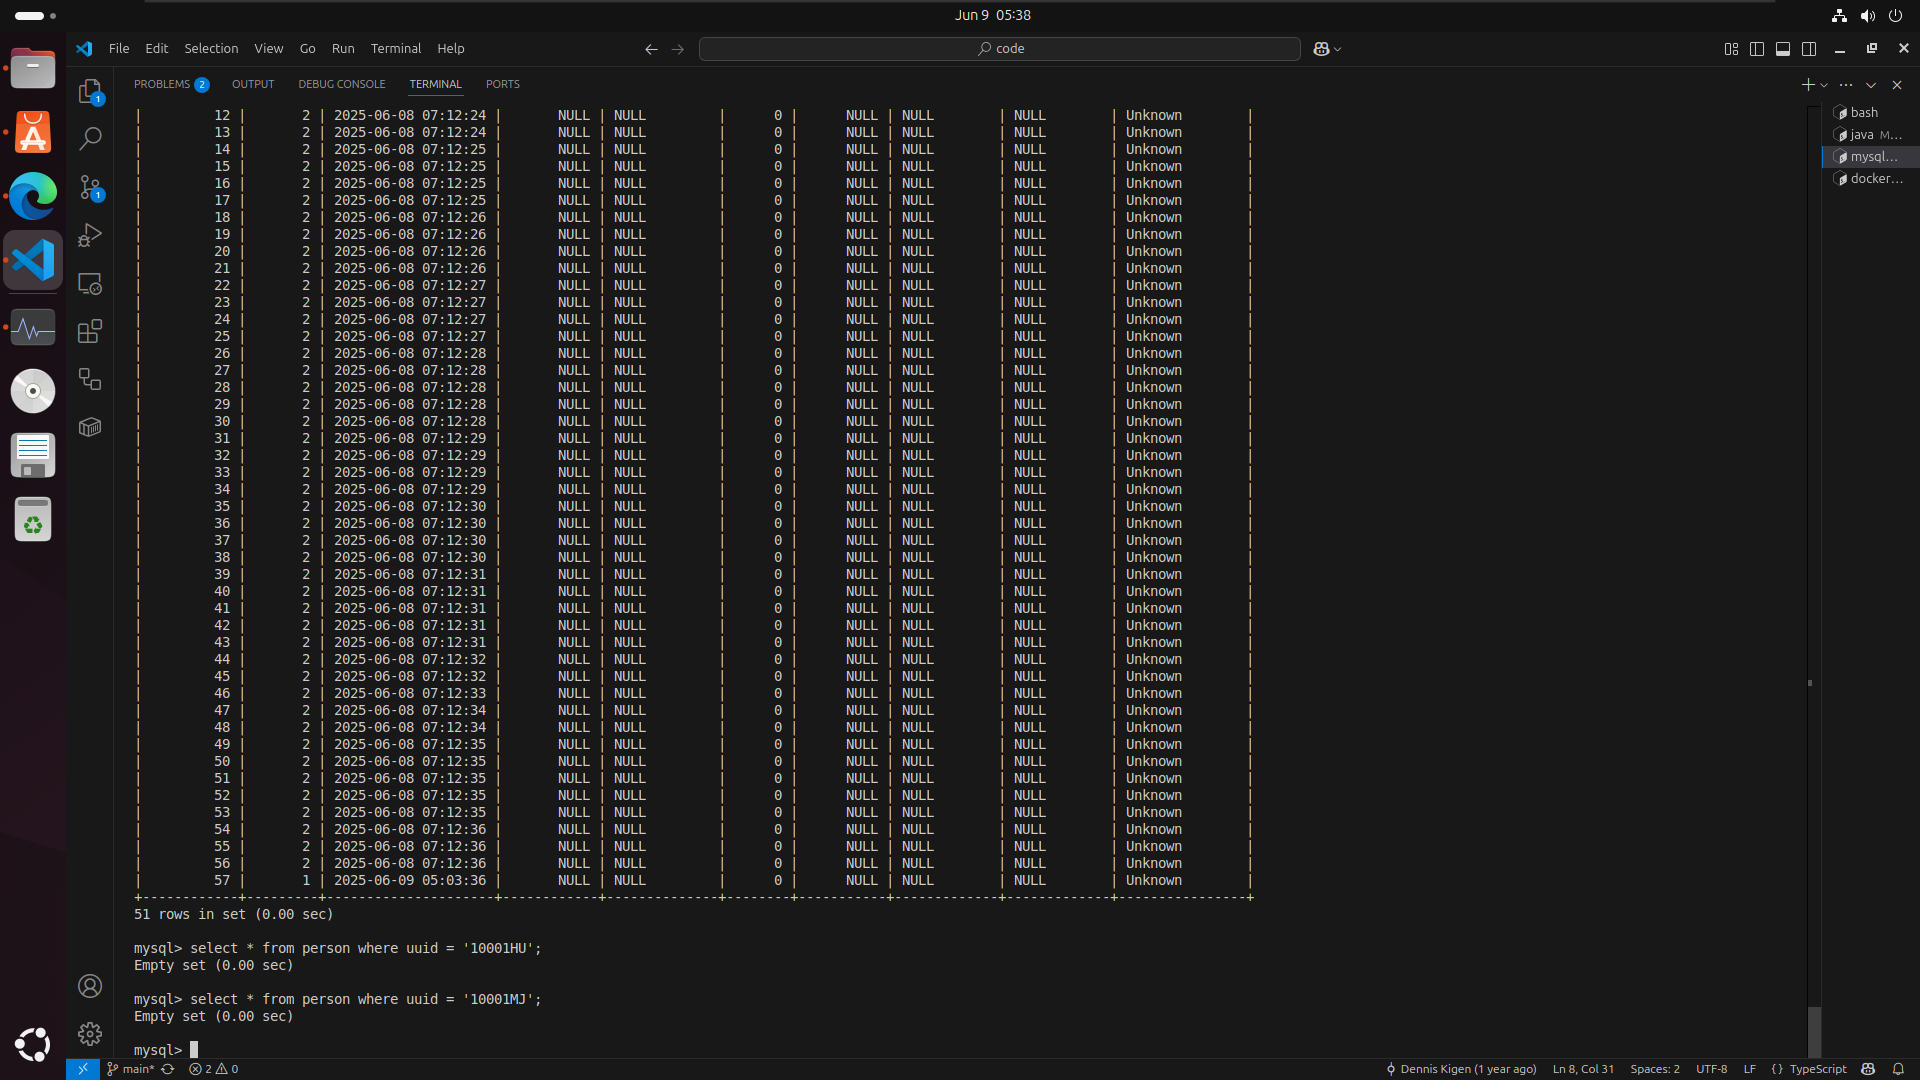Open Ubuntu Software in the dock

pyautogui.click(x=33, y=133)
